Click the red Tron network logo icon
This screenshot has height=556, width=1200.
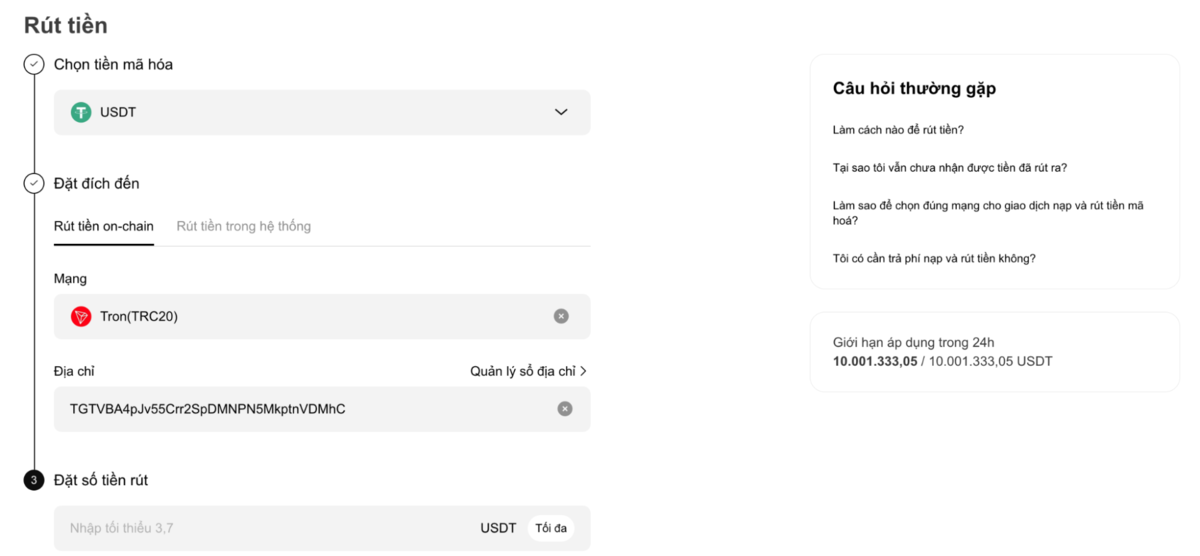pyautogui.click(x=81, y=316)
